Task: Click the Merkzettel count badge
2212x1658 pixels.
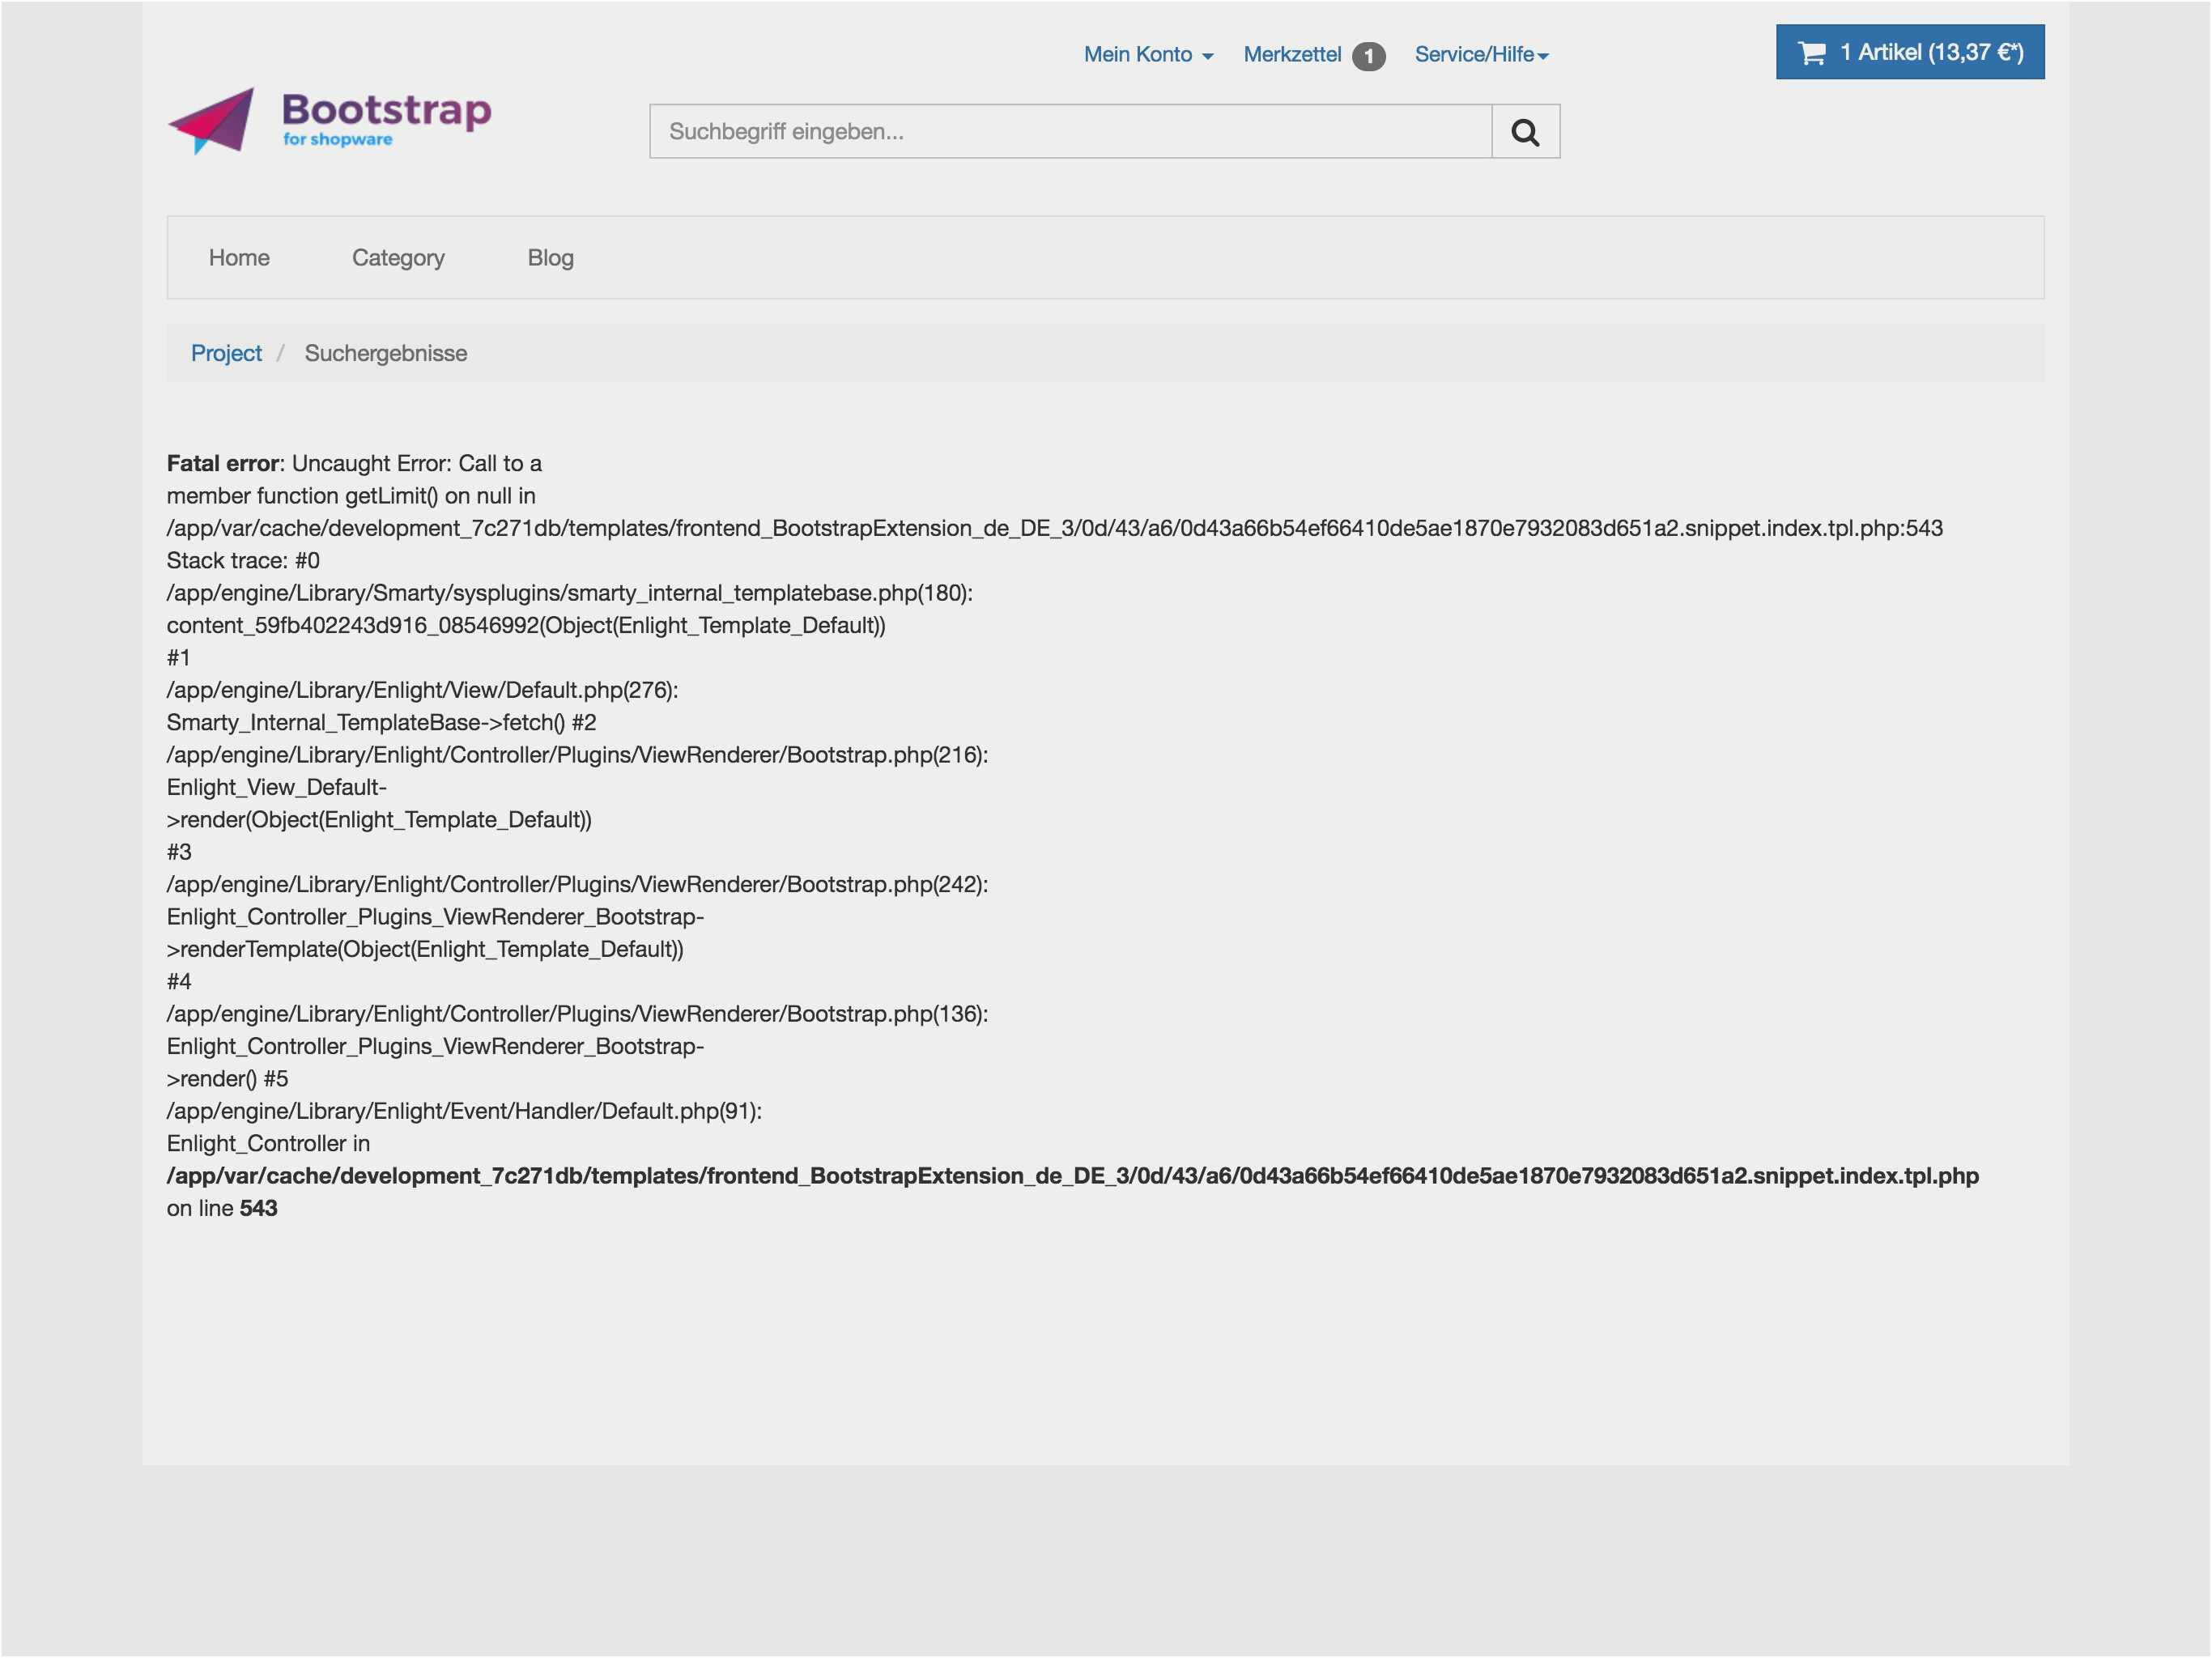Action: point(1368,56)
